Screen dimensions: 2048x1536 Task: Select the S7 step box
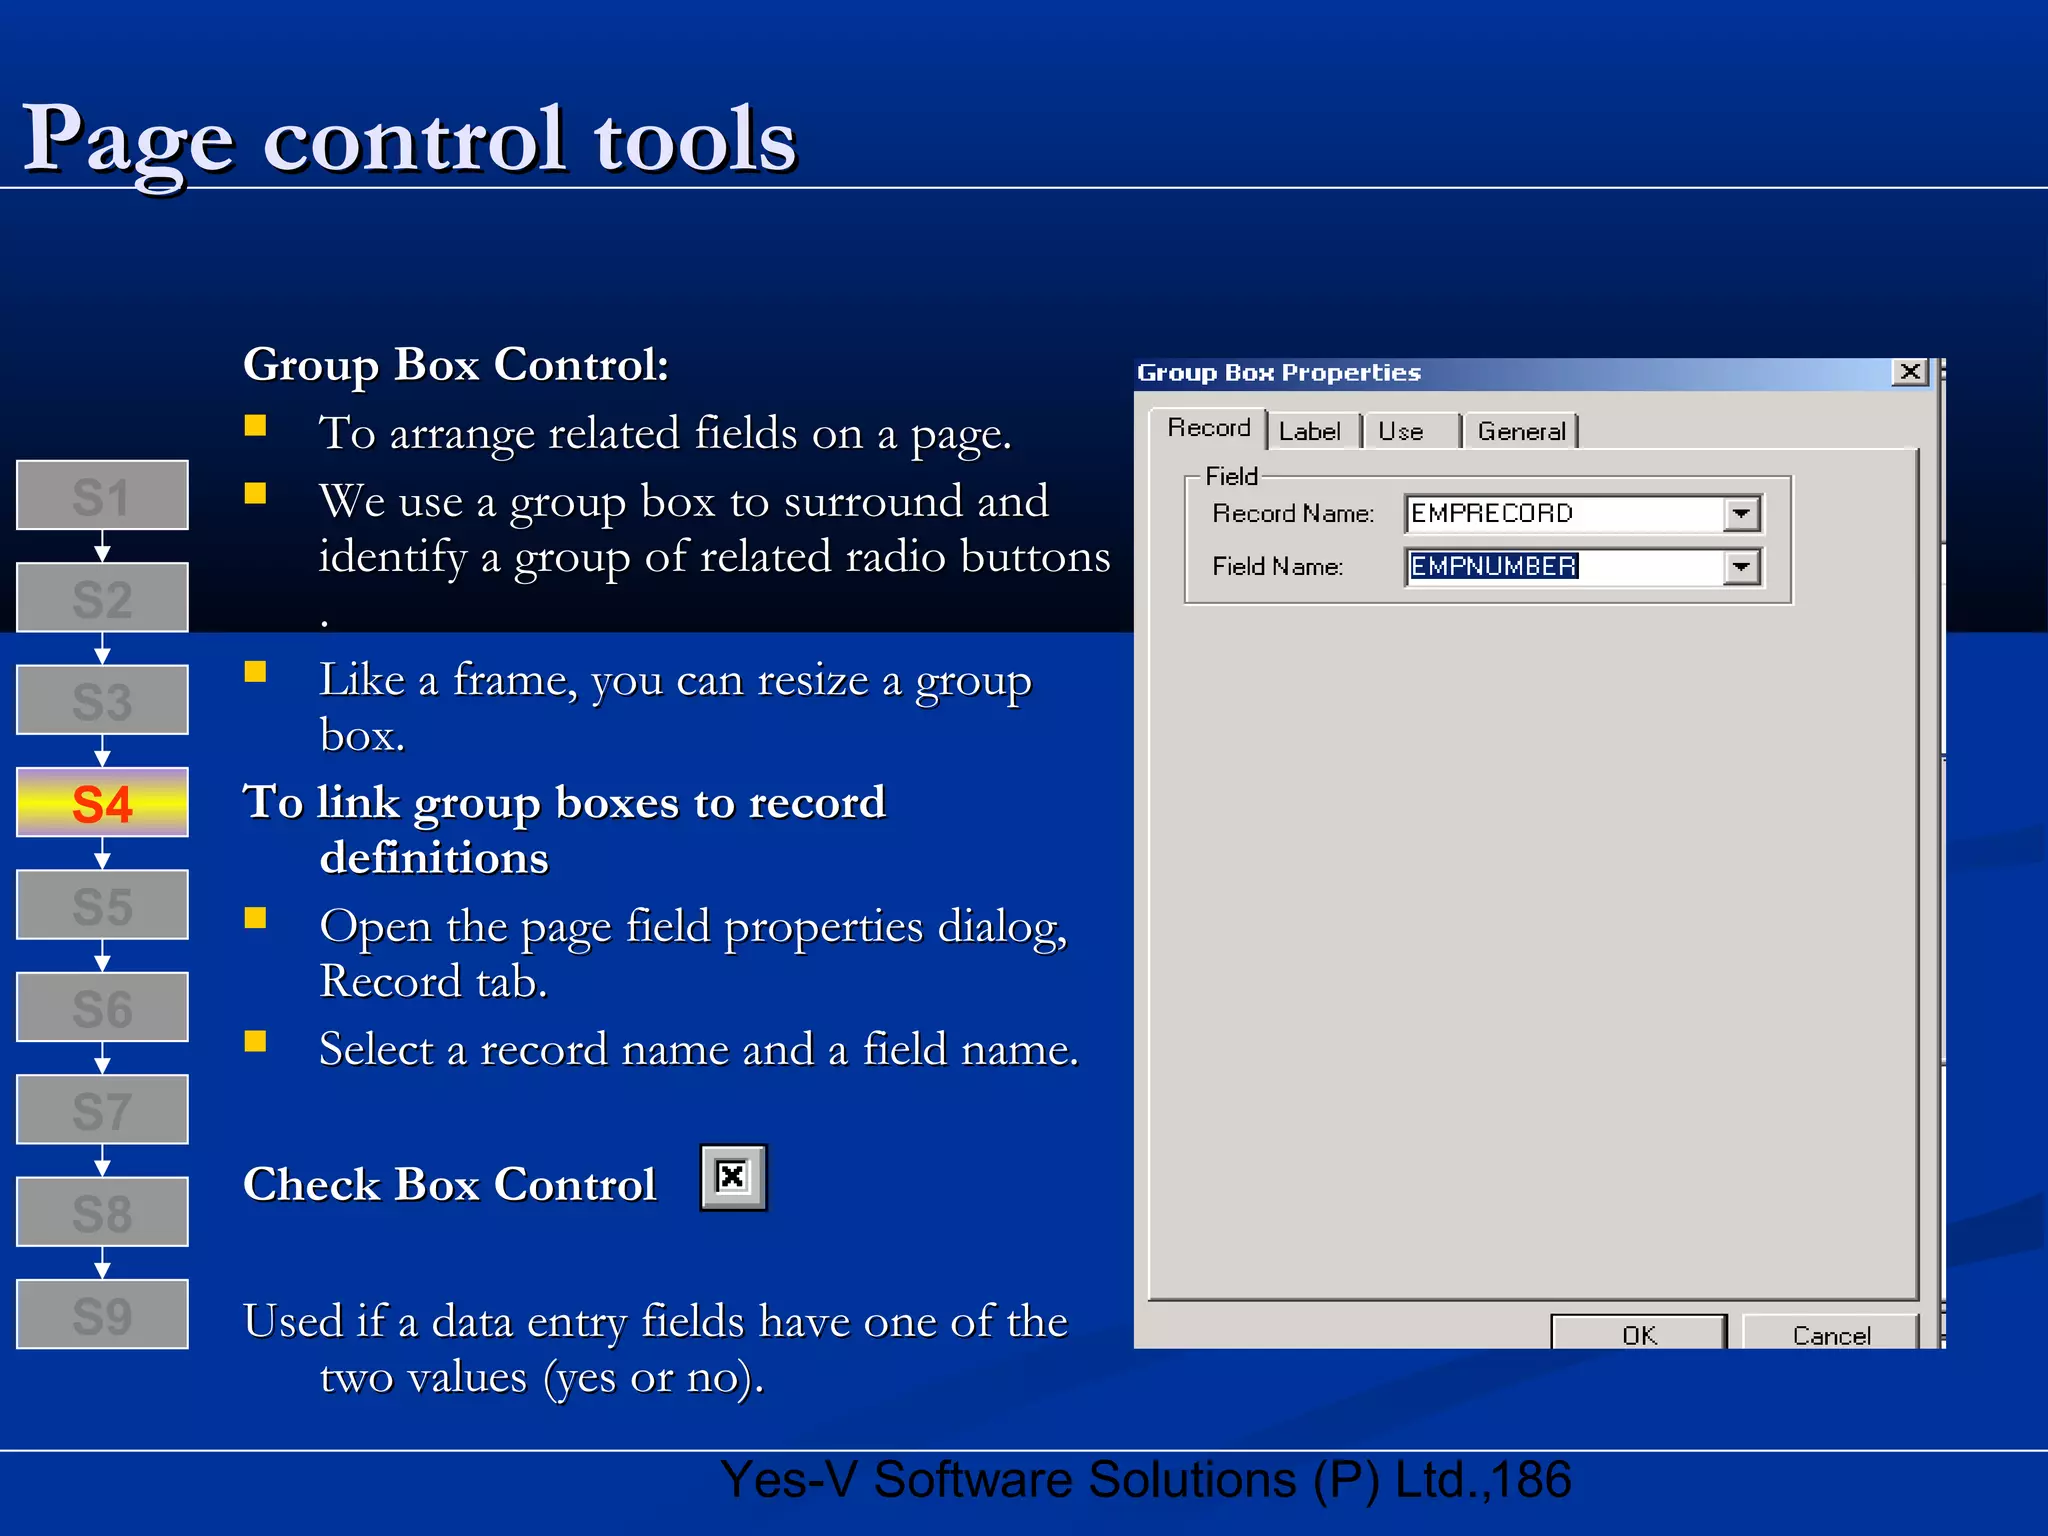tap(102, 1109)
